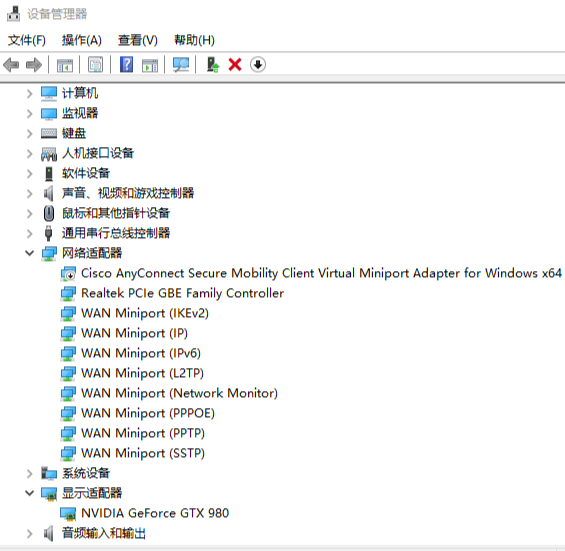This screenshot has height=551, width=565.
Task: Expand the 键盘 node
Action: (30, 134)
